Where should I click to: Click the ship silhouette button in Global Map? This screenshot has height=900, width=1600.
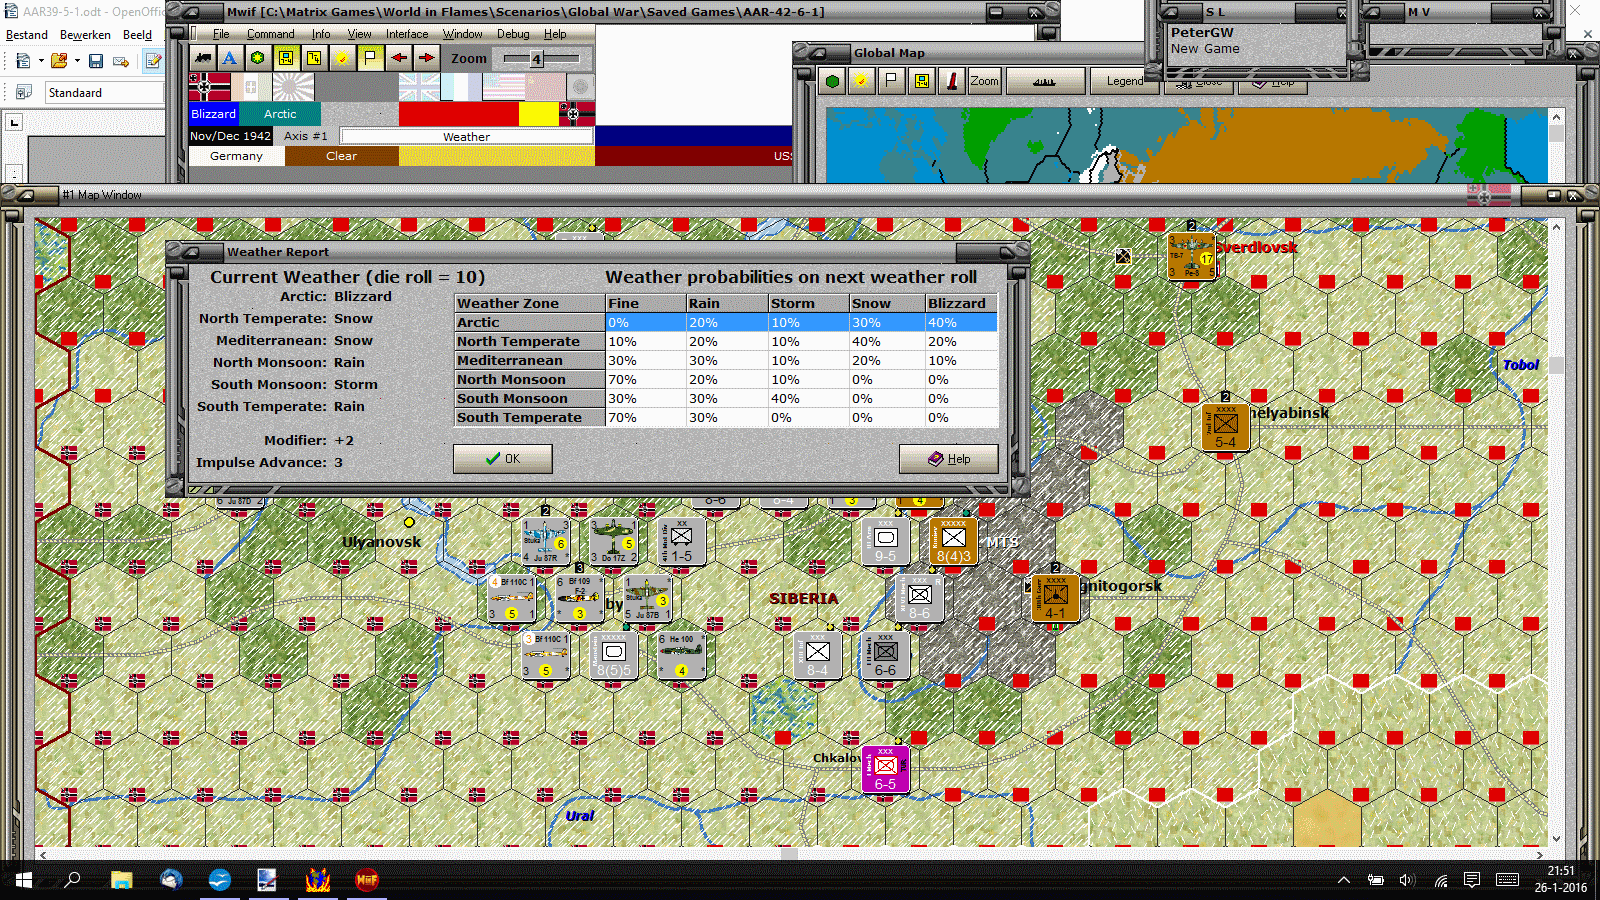click(x=1044, y=81)
